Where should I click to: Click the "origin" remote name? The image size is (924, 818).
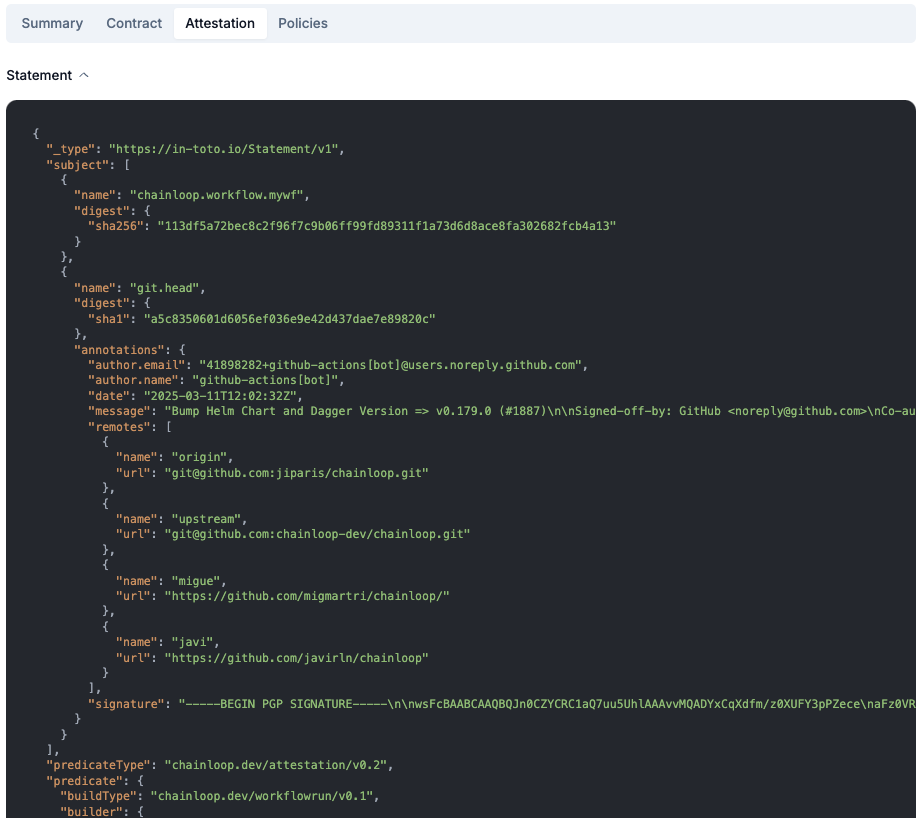click(199, 457)
